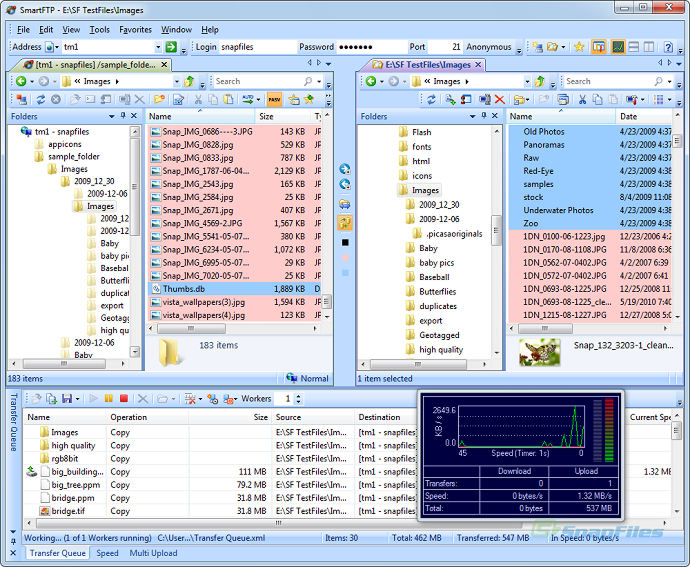Reconnect icon in remote pane toolbar
This screenshot has width=690, height=567.
21,99
